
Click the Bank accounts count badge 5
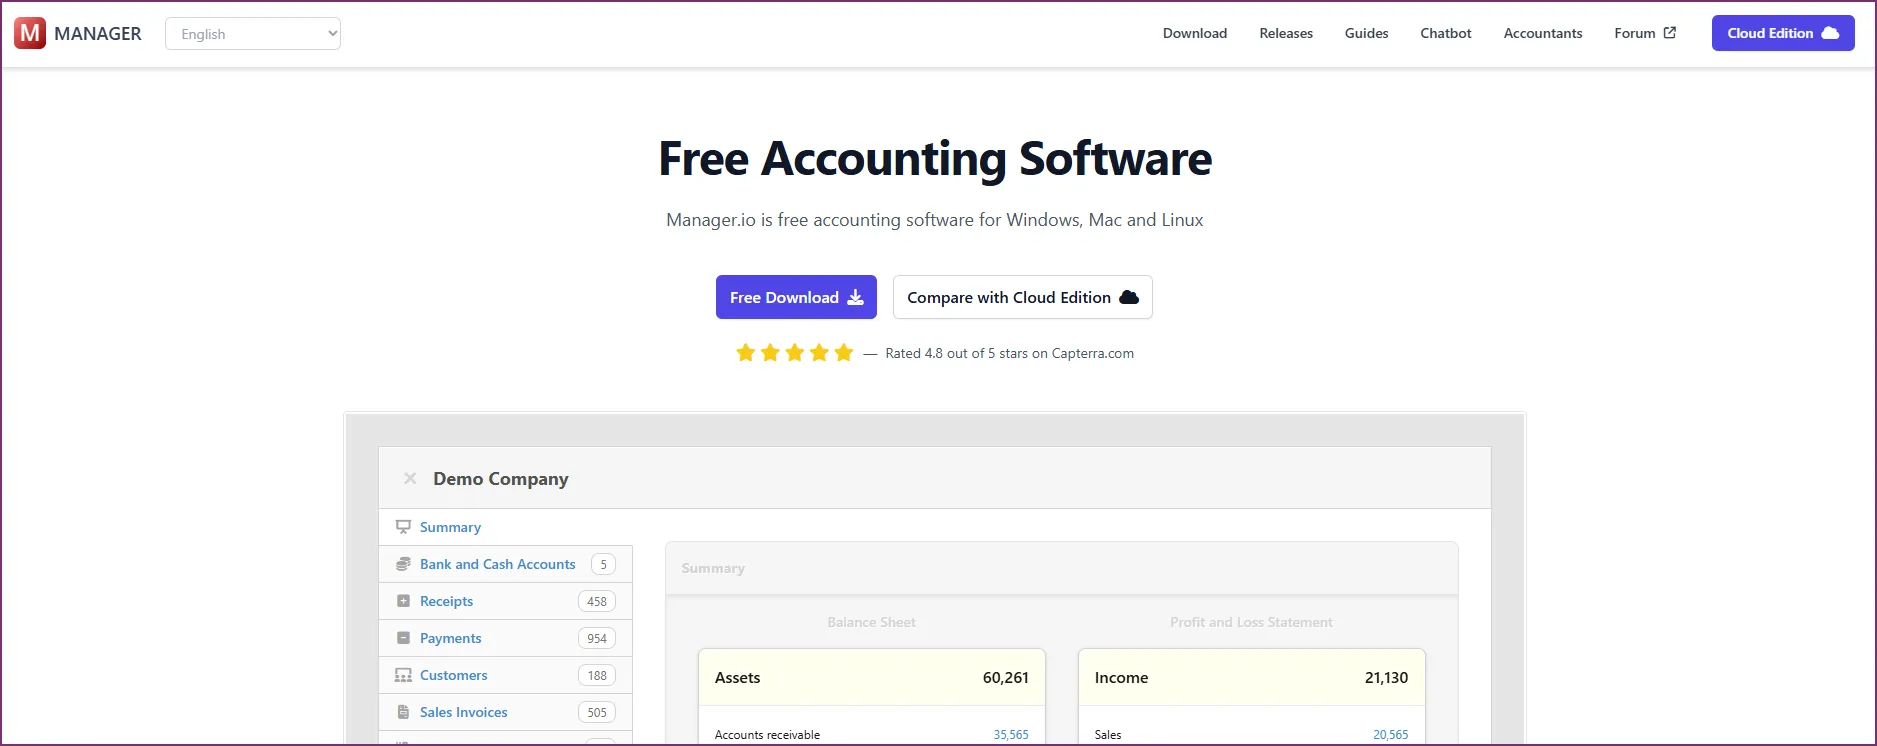point(603,564)
